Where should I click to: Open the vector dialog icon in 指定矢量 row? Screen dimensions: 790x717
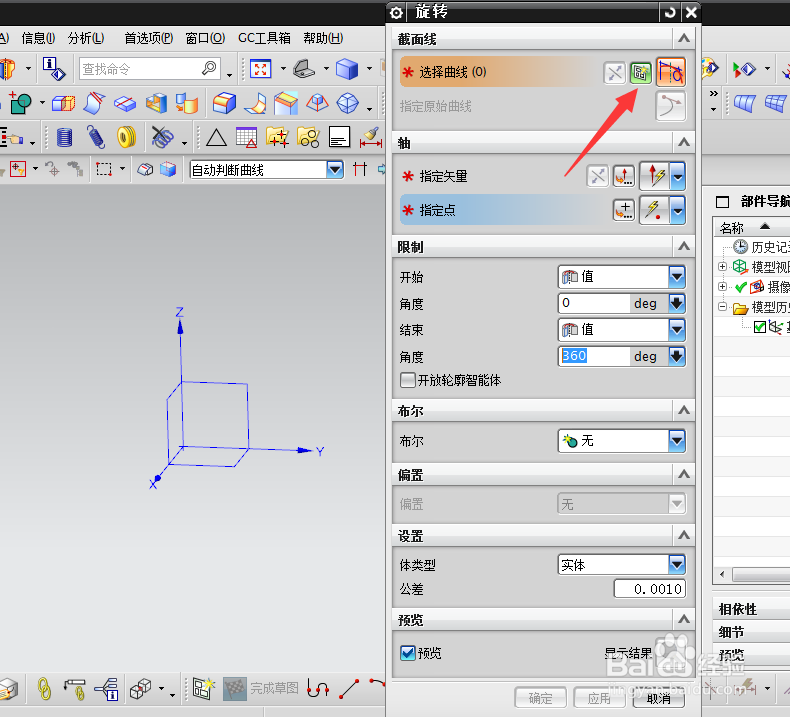[x=624, y=176]
